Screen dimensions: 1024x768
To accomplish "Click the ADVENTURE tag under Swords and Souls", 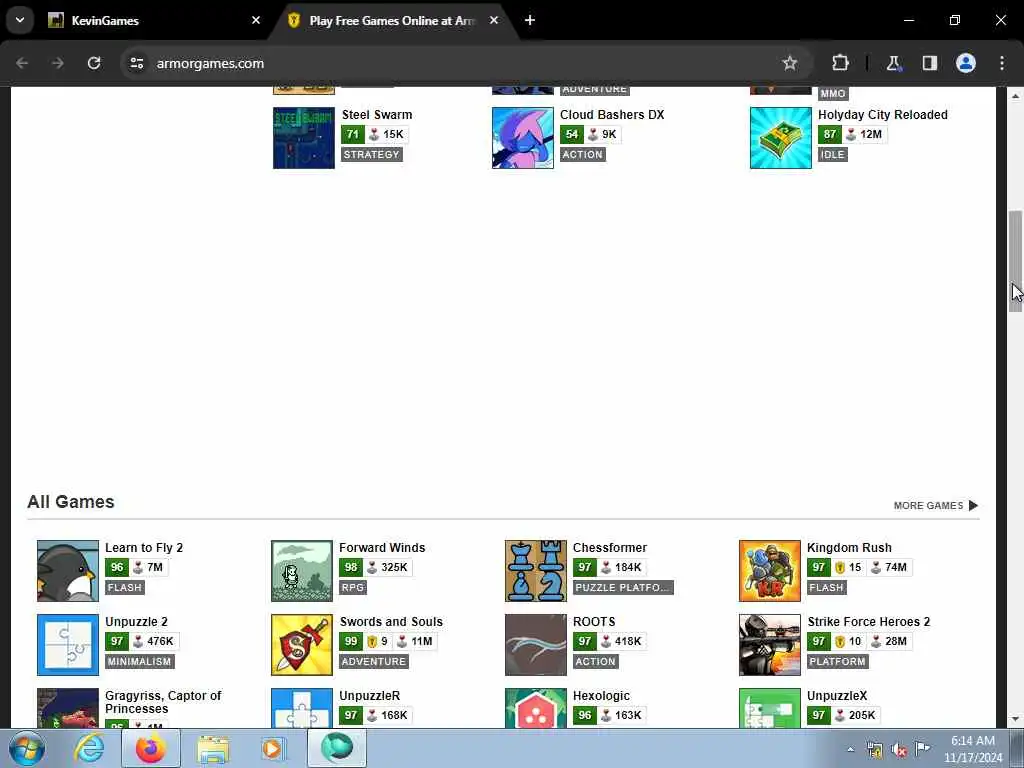I will 374,662.
